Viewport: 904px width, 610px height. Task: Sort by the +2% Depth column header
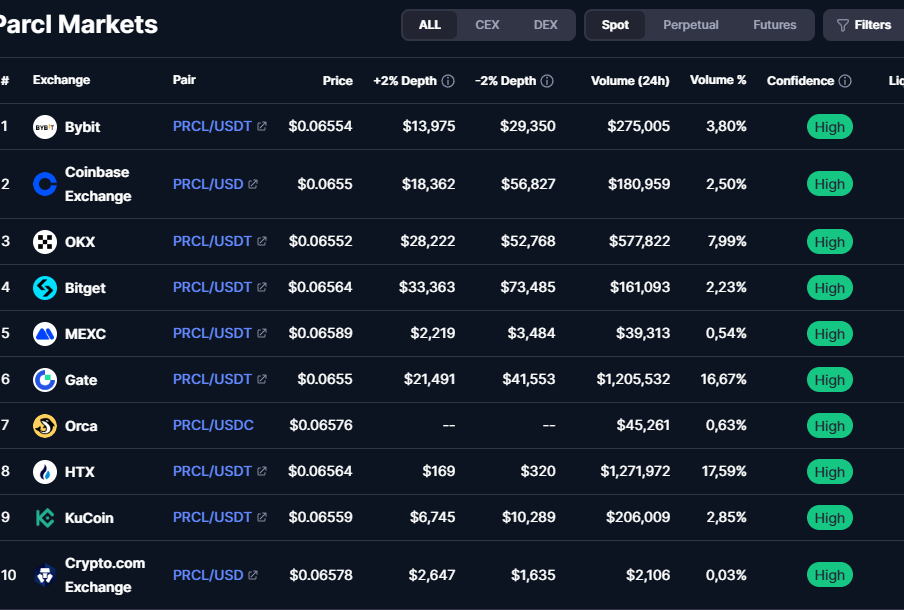(x=405, y=81)
